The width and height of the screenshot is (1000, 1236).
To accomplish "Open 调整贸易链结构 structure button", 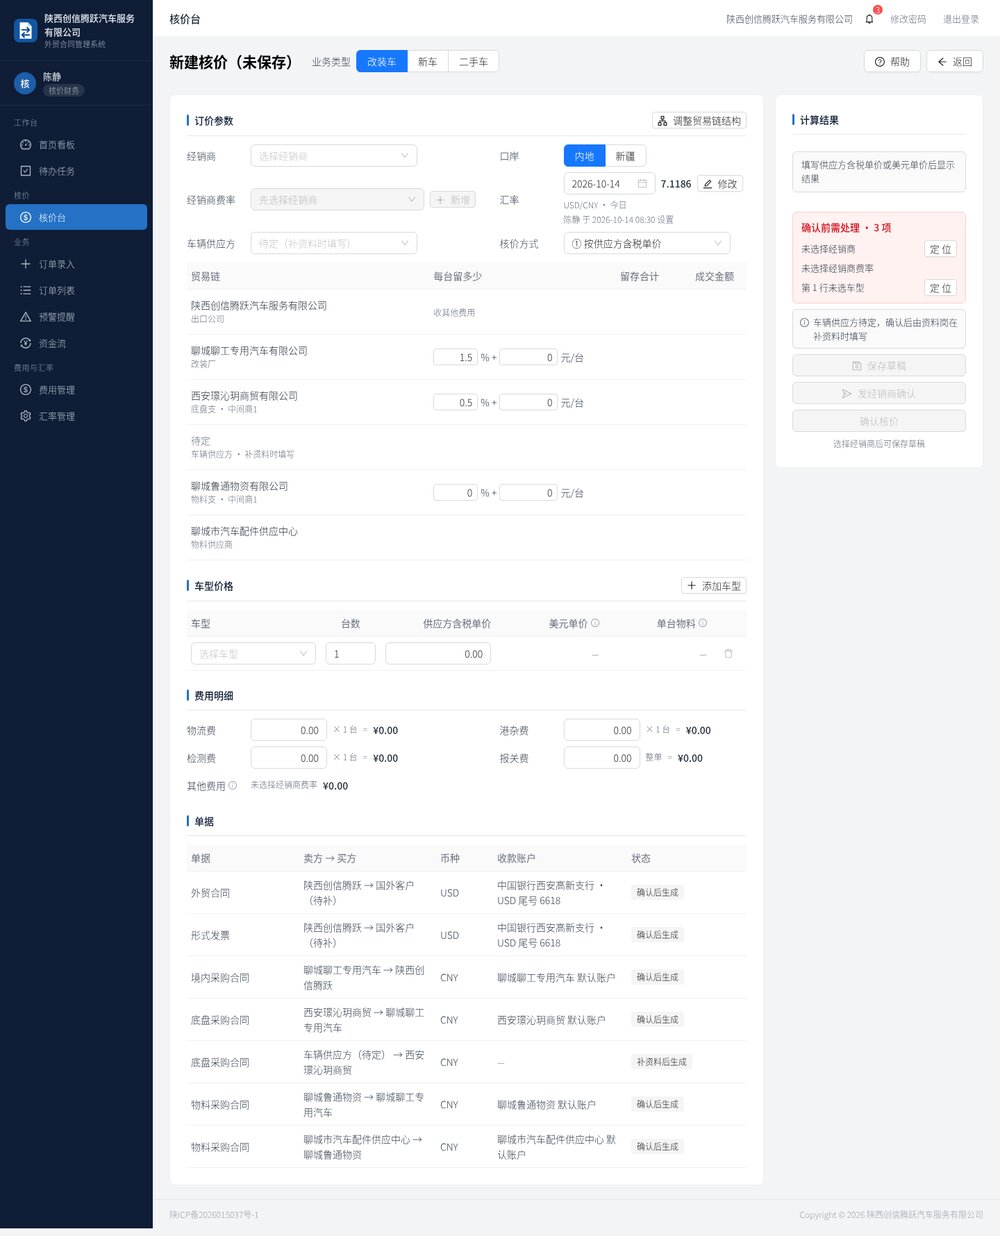I will point(700,121).
